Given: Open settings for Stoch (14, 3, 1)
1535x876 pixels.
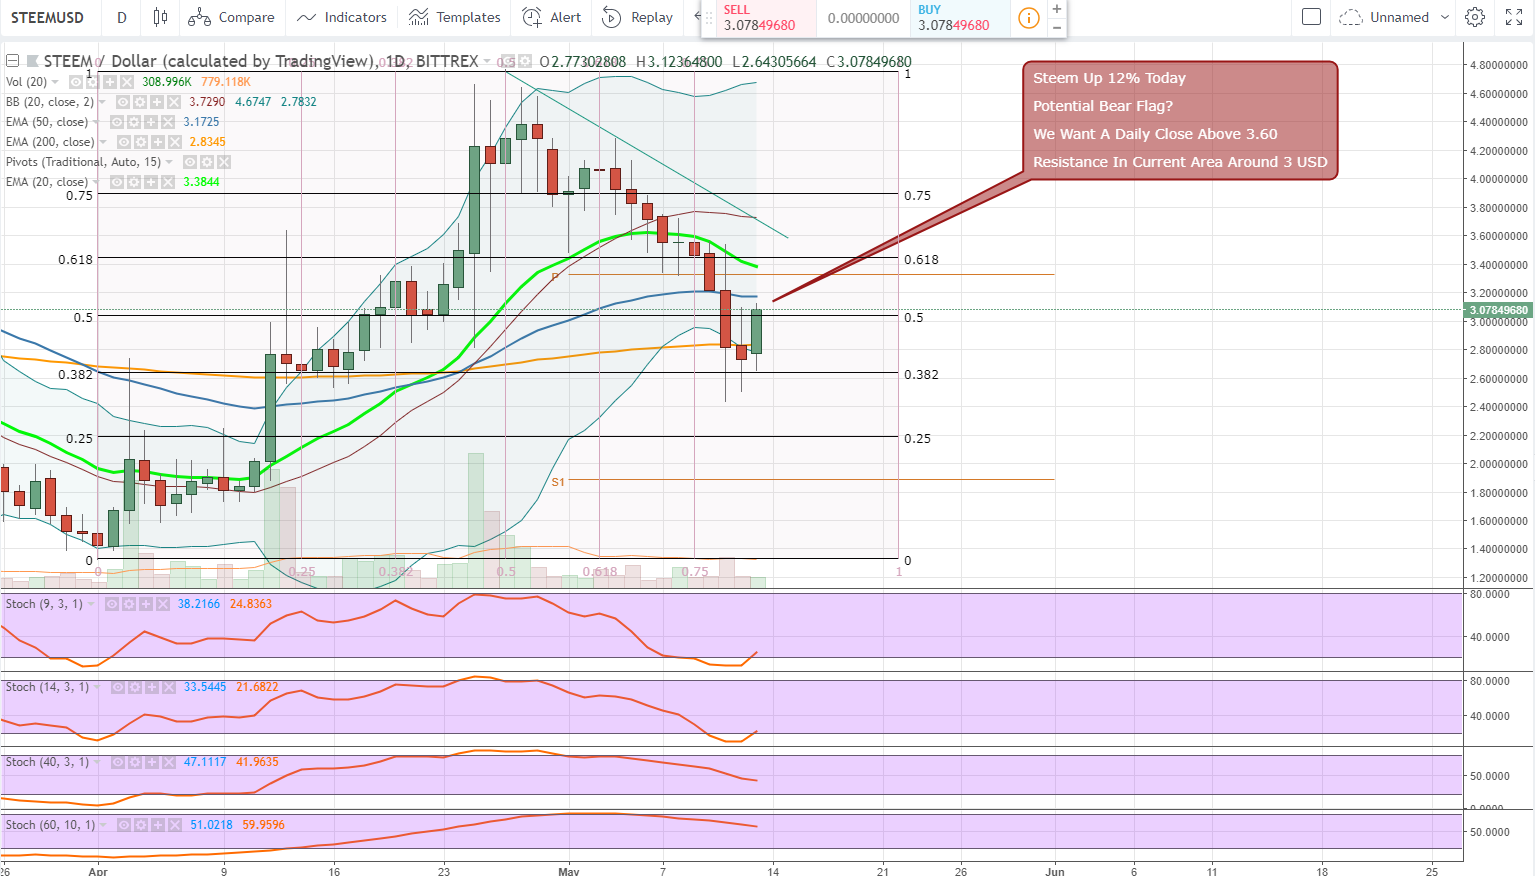Looking at the screenshot, I should (135, 688).
